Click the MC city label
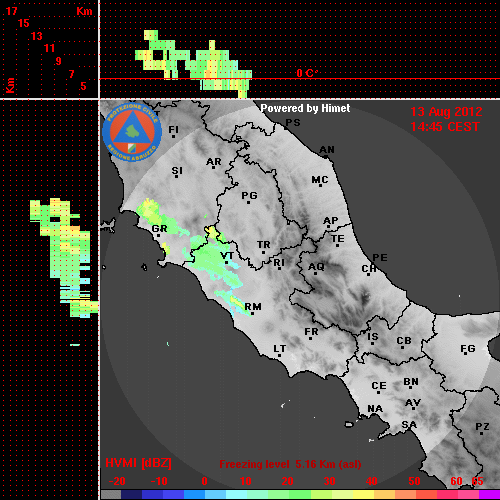 320,180
